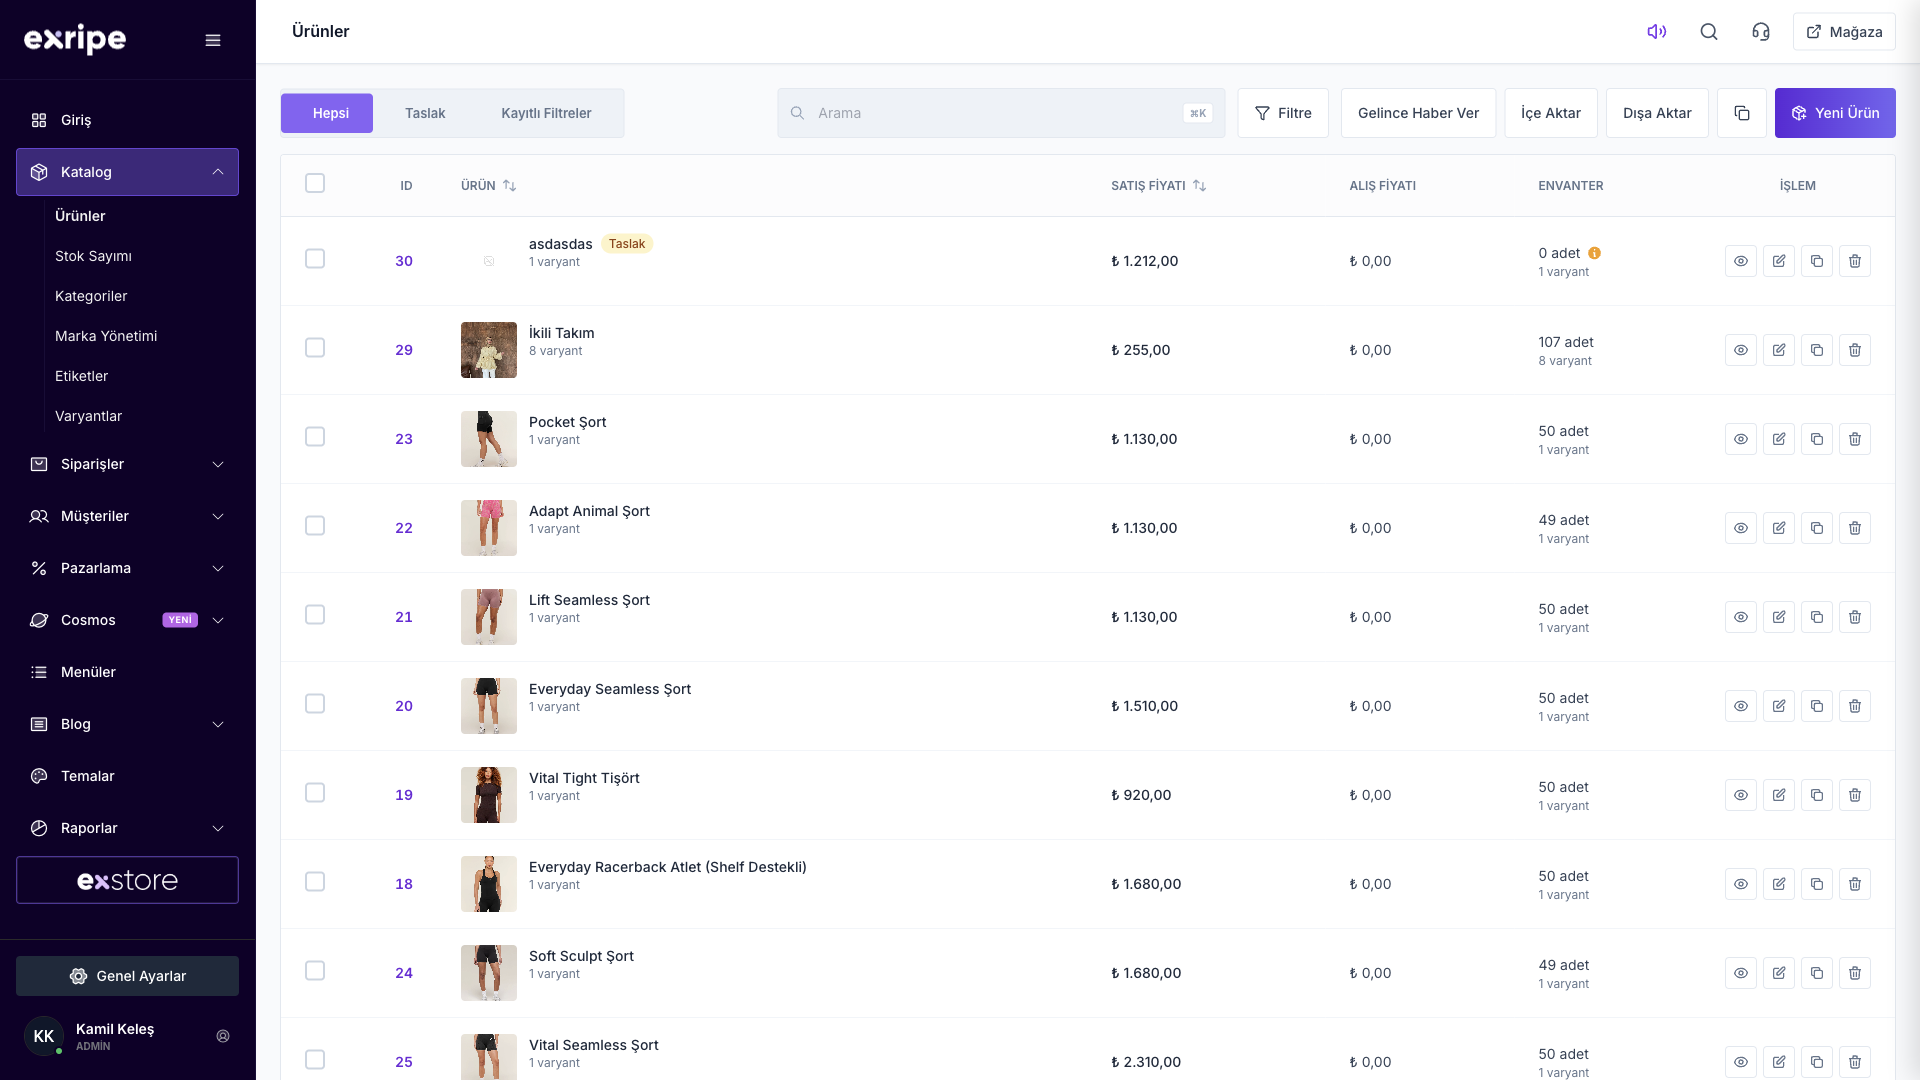This screenshot has width=1920, height=1080.
Task: Open the İkili Takım product thumbnail
Action: 489,350
